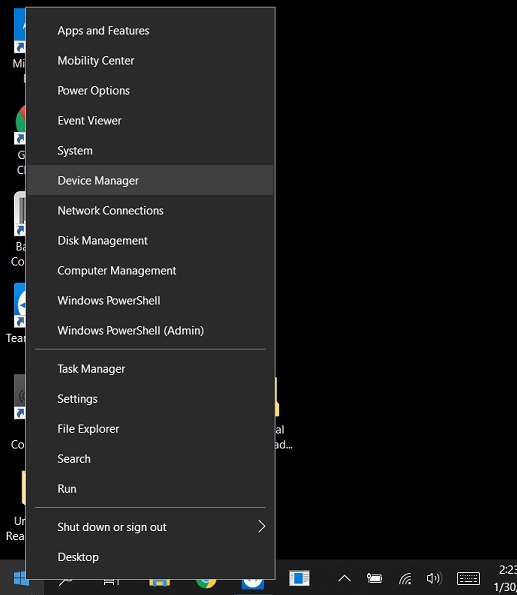Click the Windows Start button
517x595 pixels.
(x=20, y=579)
